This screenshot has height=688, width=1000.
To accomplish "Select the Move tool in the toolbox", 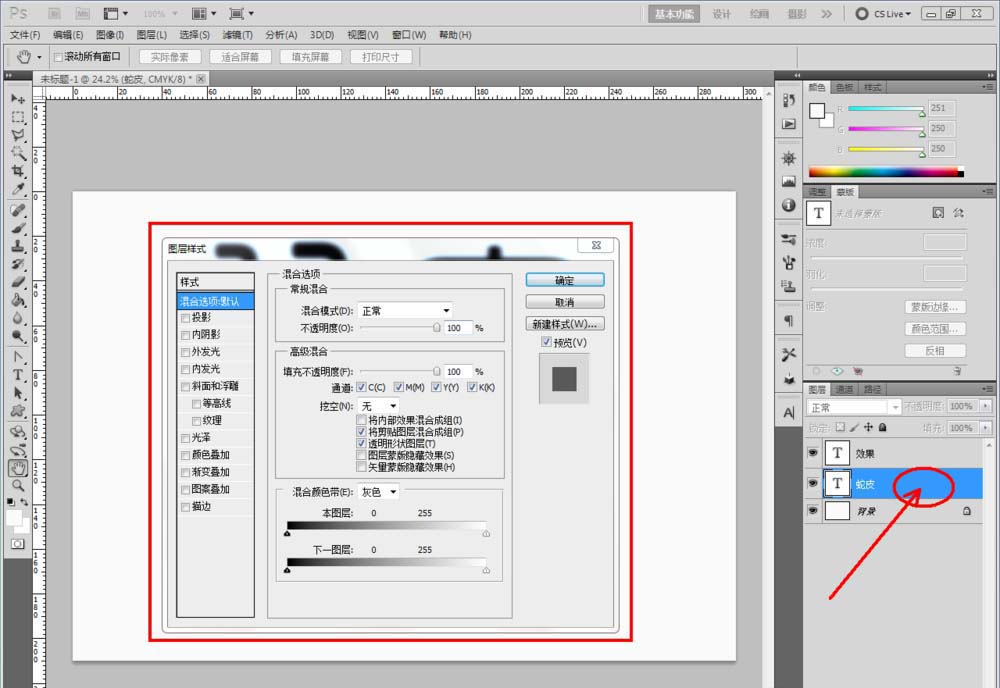I will pos(18,99).
